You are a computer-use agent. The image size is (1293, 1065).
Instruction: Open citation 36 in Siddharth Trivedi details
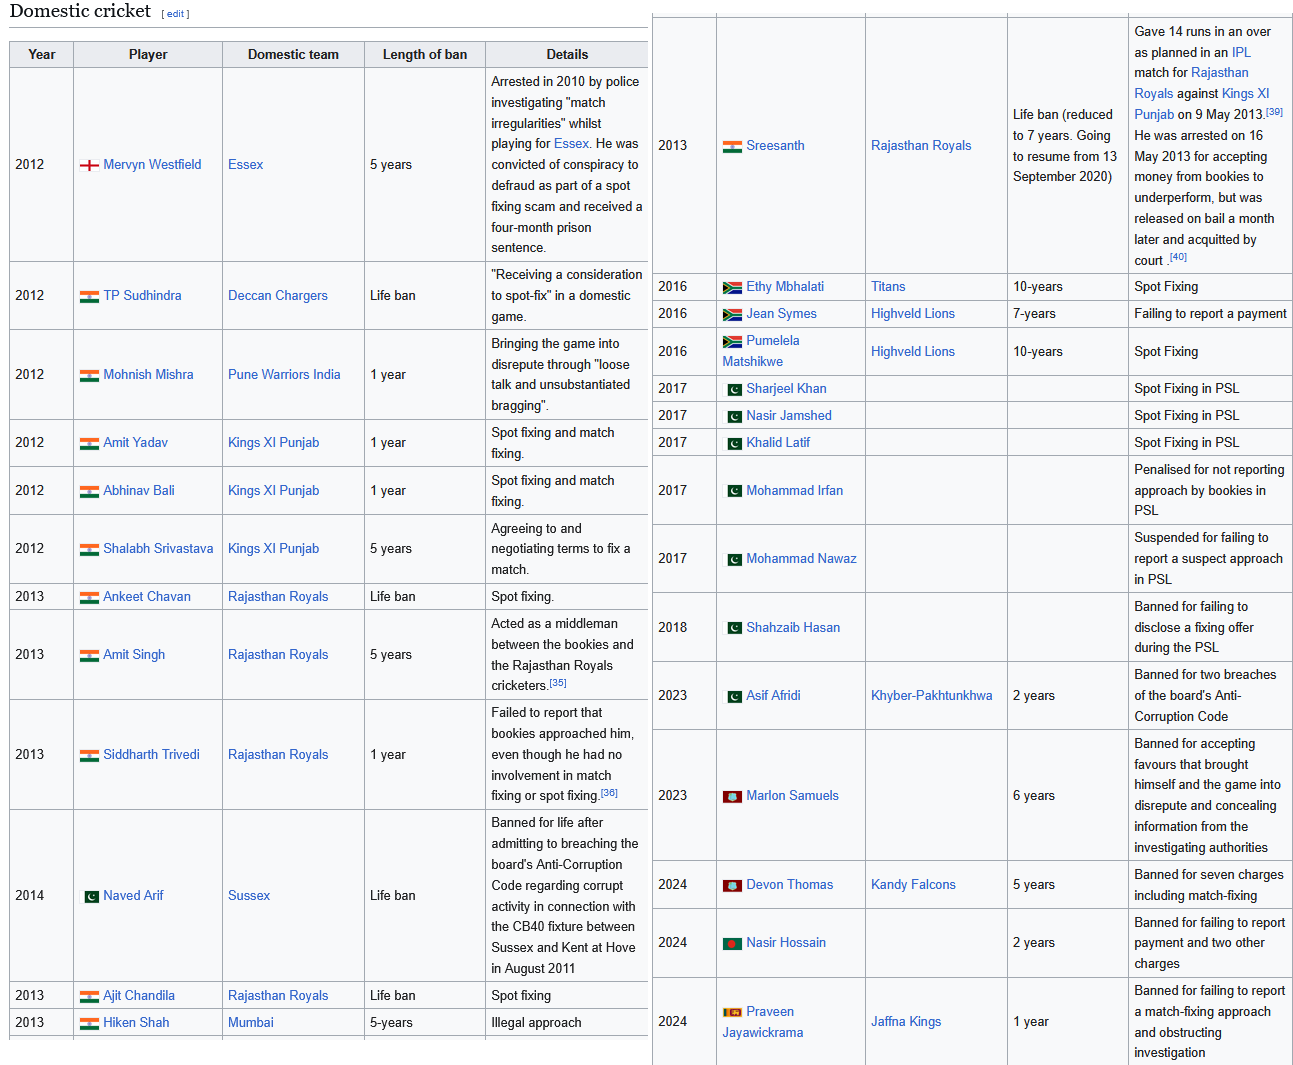pos(609,793)
